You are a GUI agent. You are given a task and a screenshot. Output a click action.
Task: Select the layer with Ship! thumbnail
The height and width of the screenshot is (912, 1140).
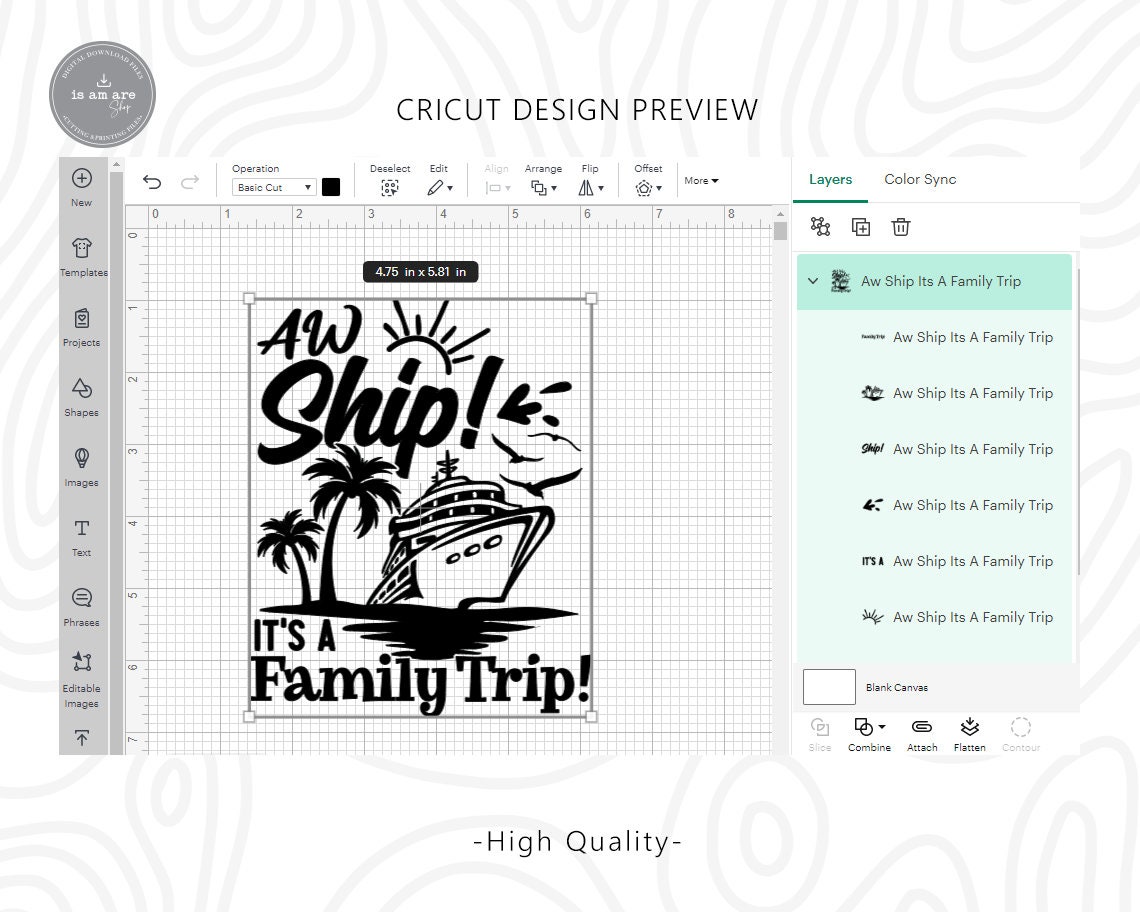point(934,449)
